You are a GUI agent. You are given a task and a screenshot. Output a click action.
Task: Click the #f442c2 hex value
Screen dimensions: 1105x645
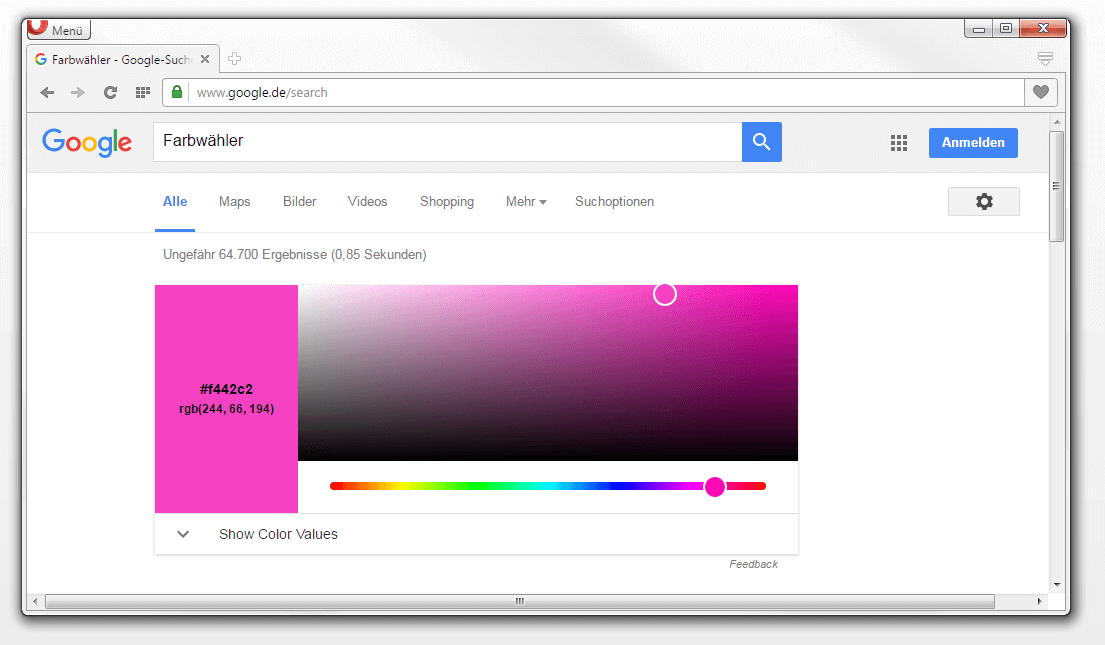click(x=226, y=389)
